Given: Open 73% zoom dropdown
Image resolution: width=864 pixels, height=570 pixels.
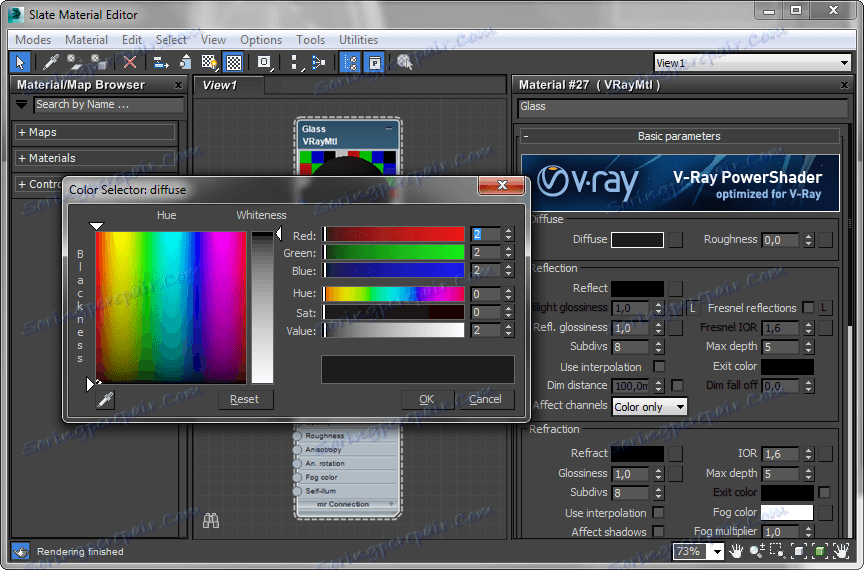Looking at the screenshot, I should 717,551.
